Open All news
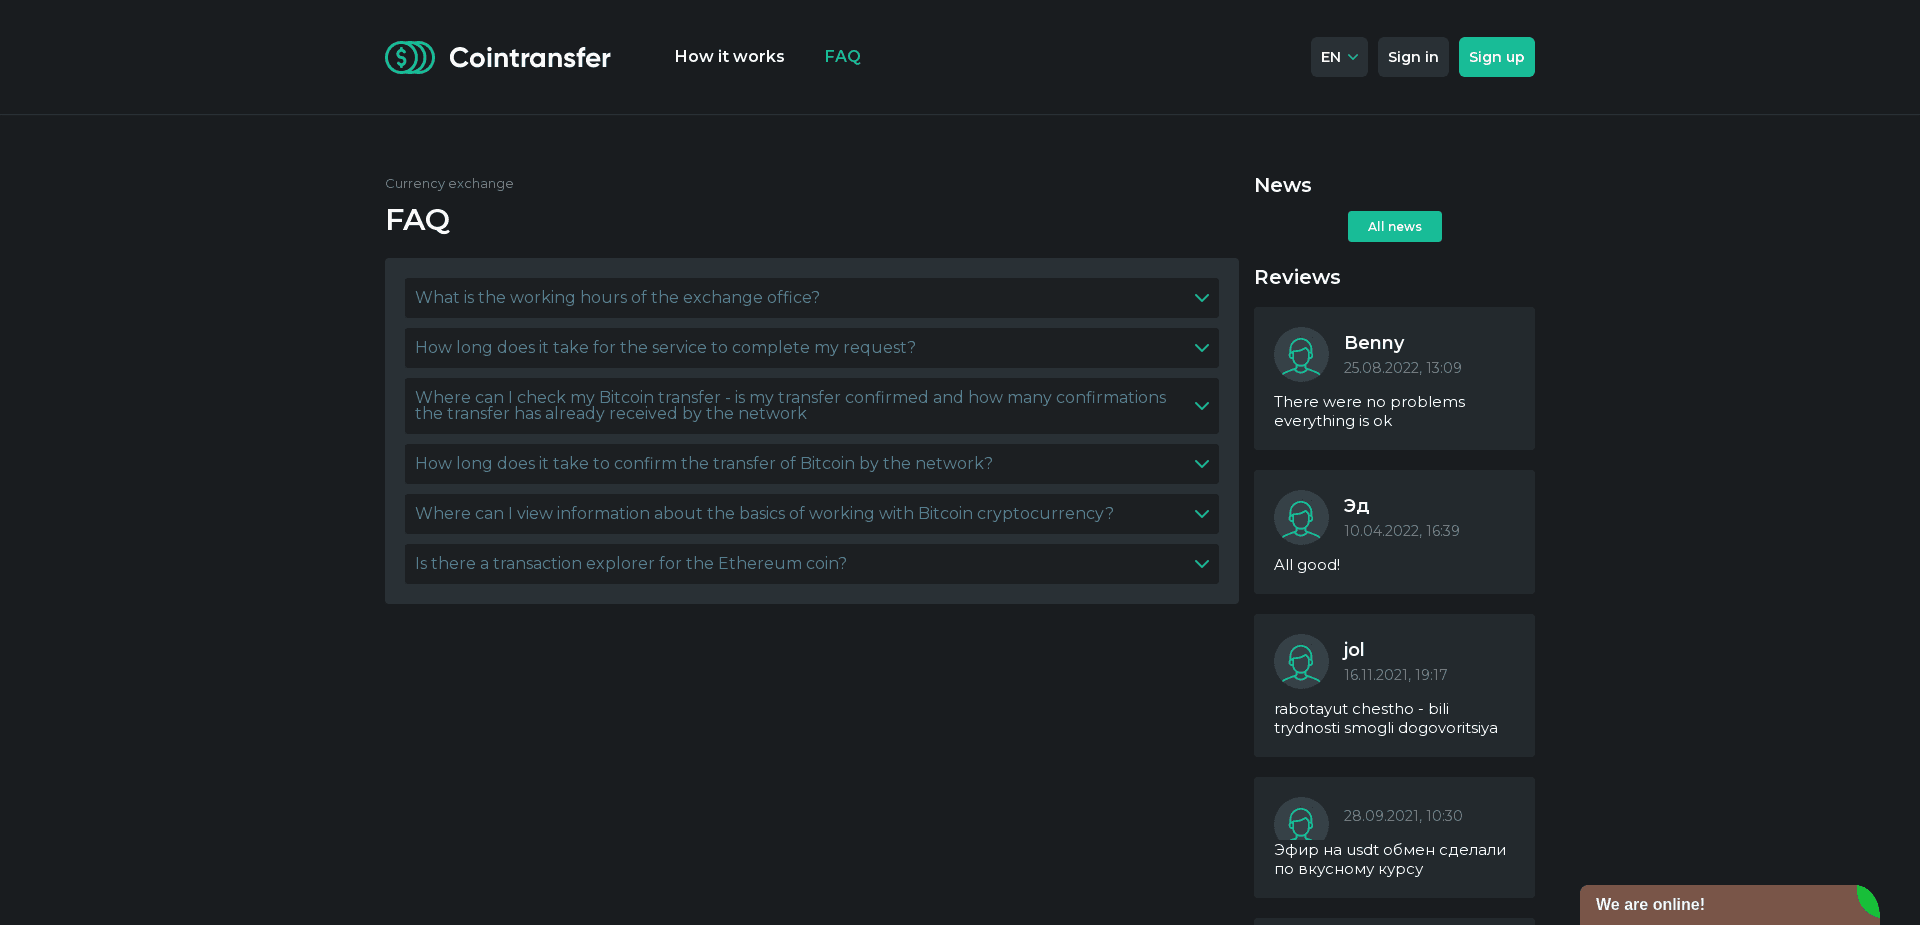This screenshot has height=925, width=1920. point(1394,226)
